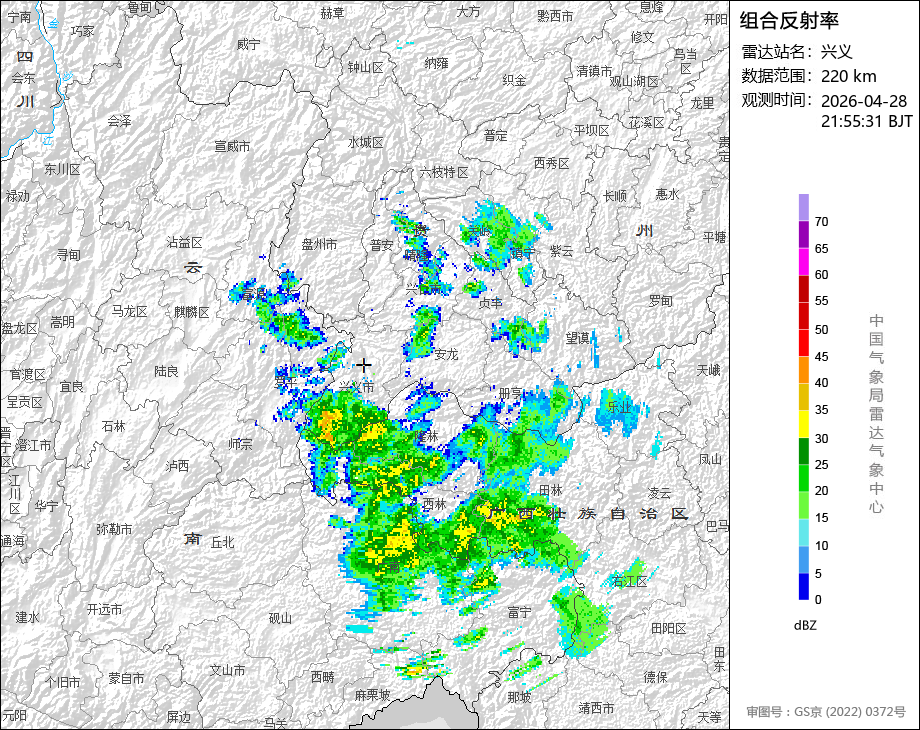Click the legend value 50
The image size is (920, 730).
tap(821, 330)
